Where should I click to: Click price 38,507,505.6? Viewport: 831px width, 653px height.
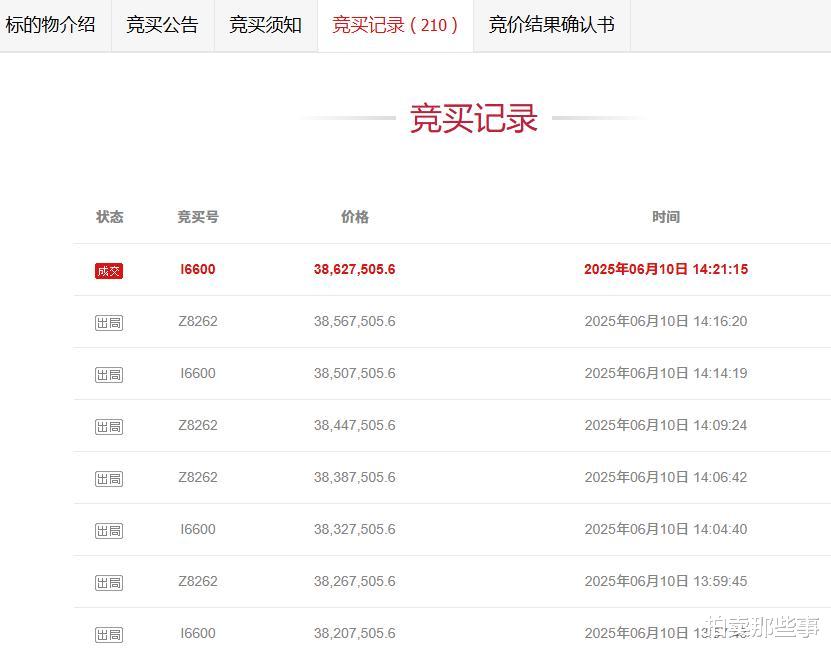point(355,373)
